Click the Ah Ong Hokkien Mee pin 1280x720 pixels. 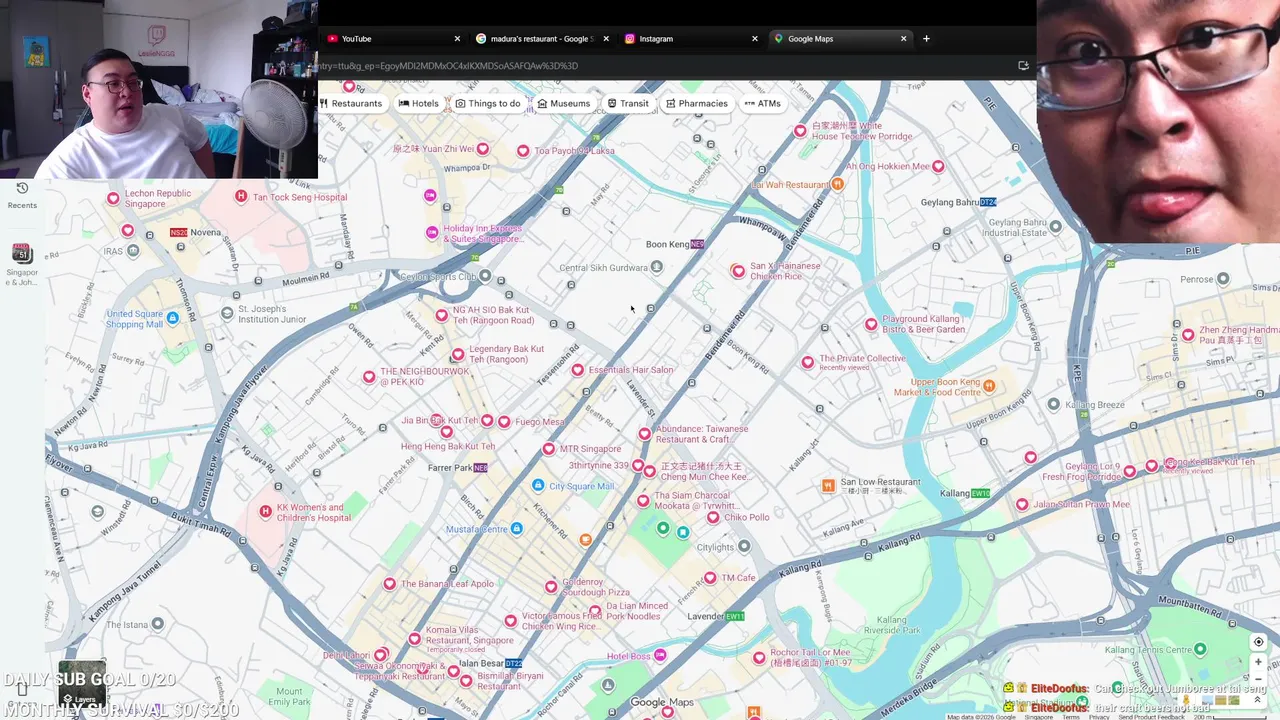tap(938, 166)
